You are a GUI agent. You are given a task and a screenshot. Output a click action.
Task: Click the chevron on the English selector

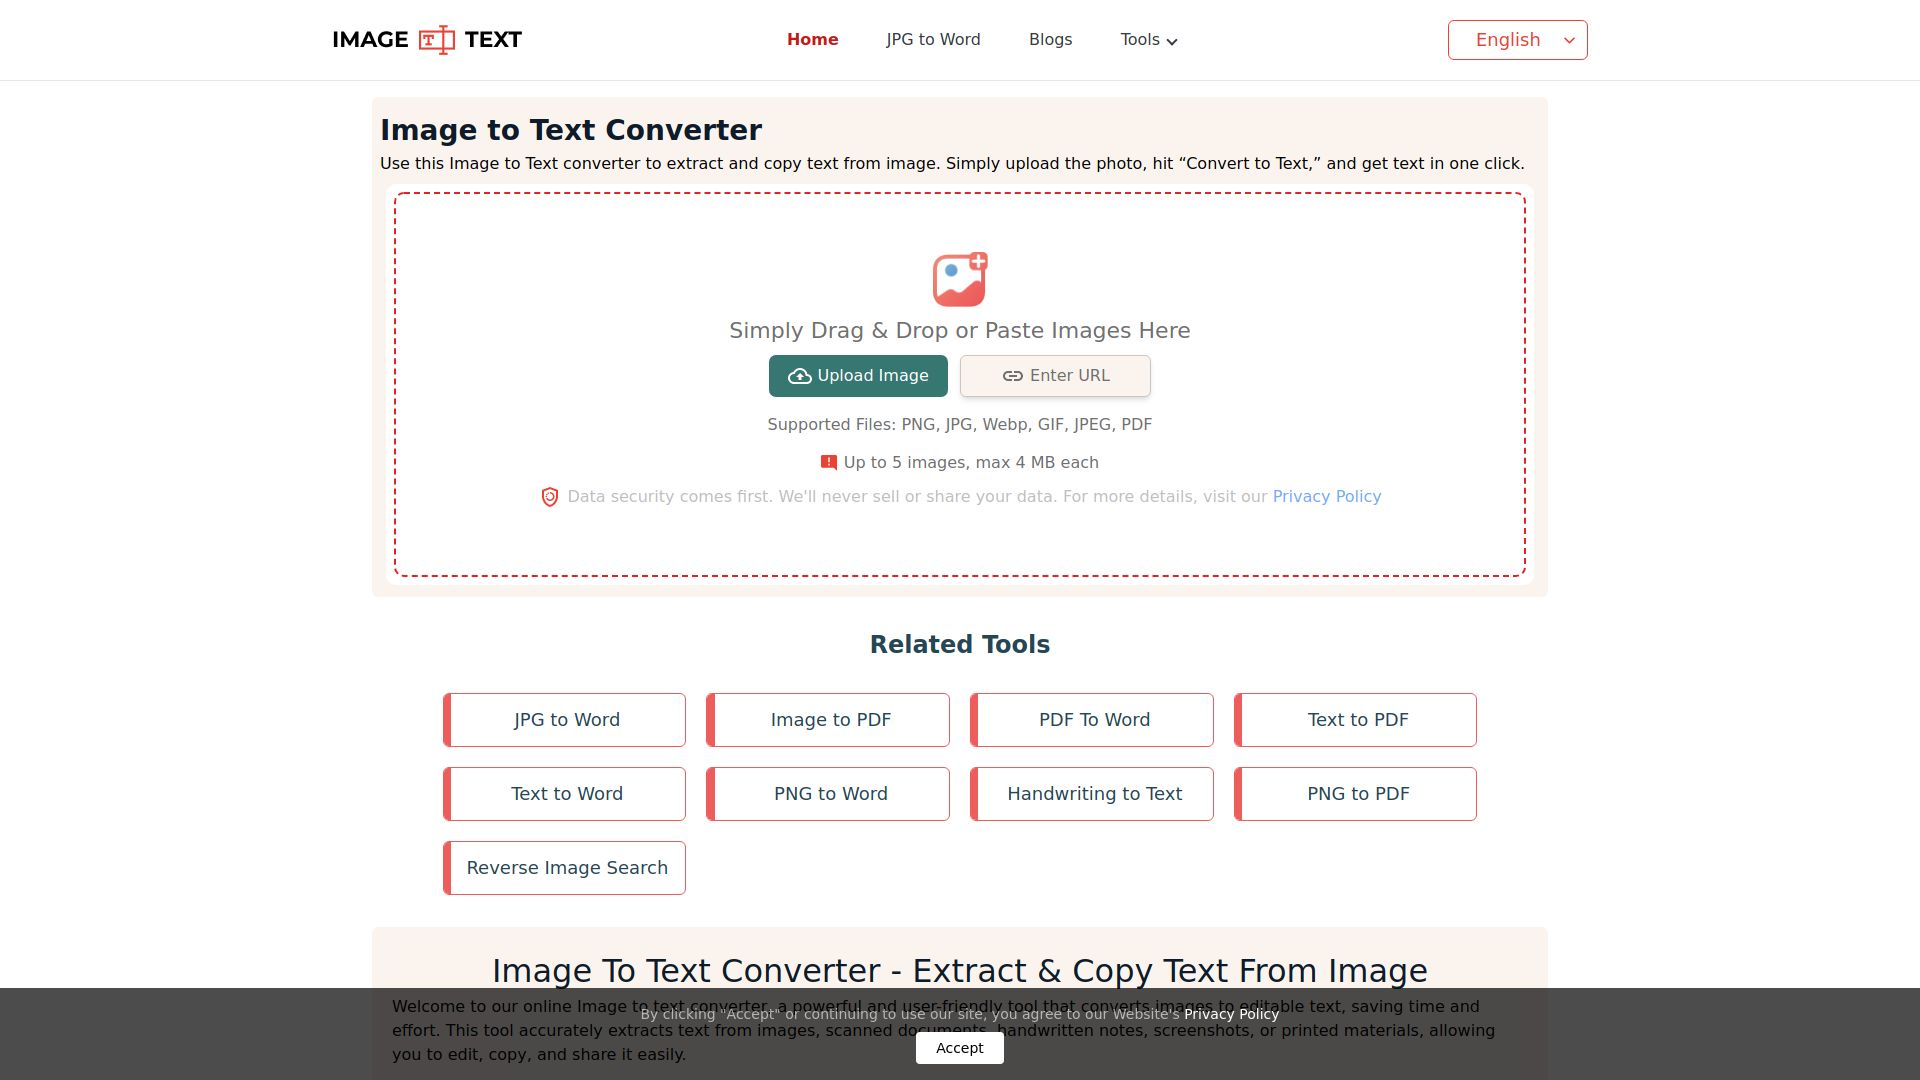pyautogui.click(x=1568, y=40)
